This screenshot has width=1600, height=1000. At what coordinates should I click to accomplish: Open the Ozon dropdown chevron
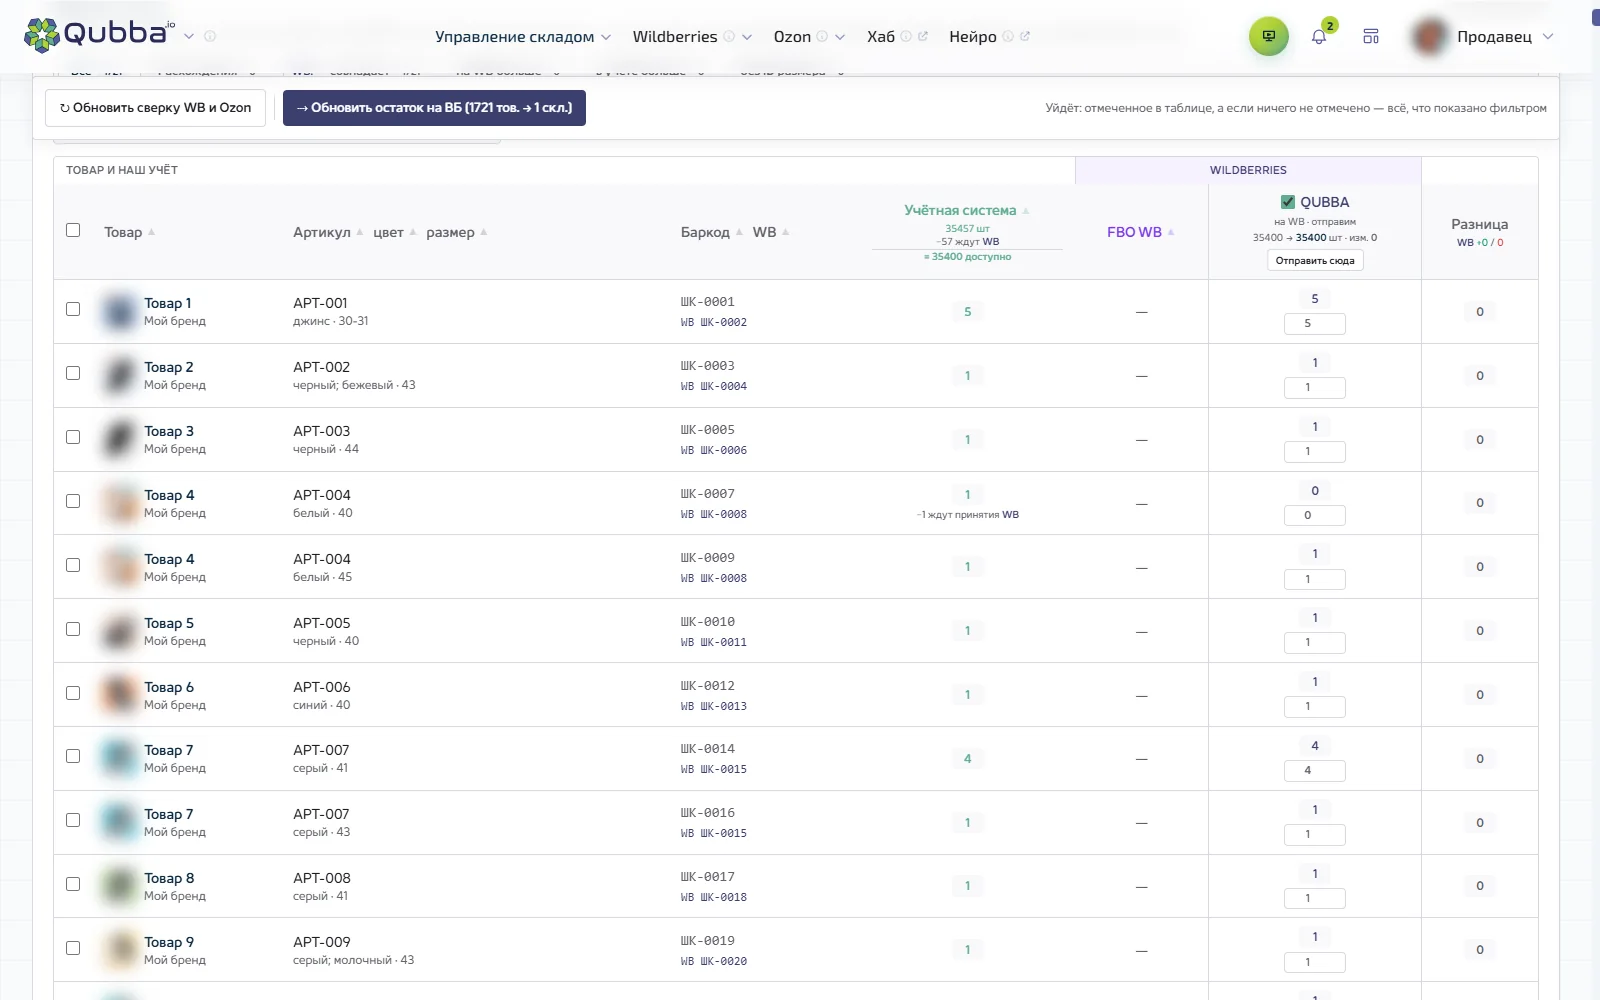(840, 37)
